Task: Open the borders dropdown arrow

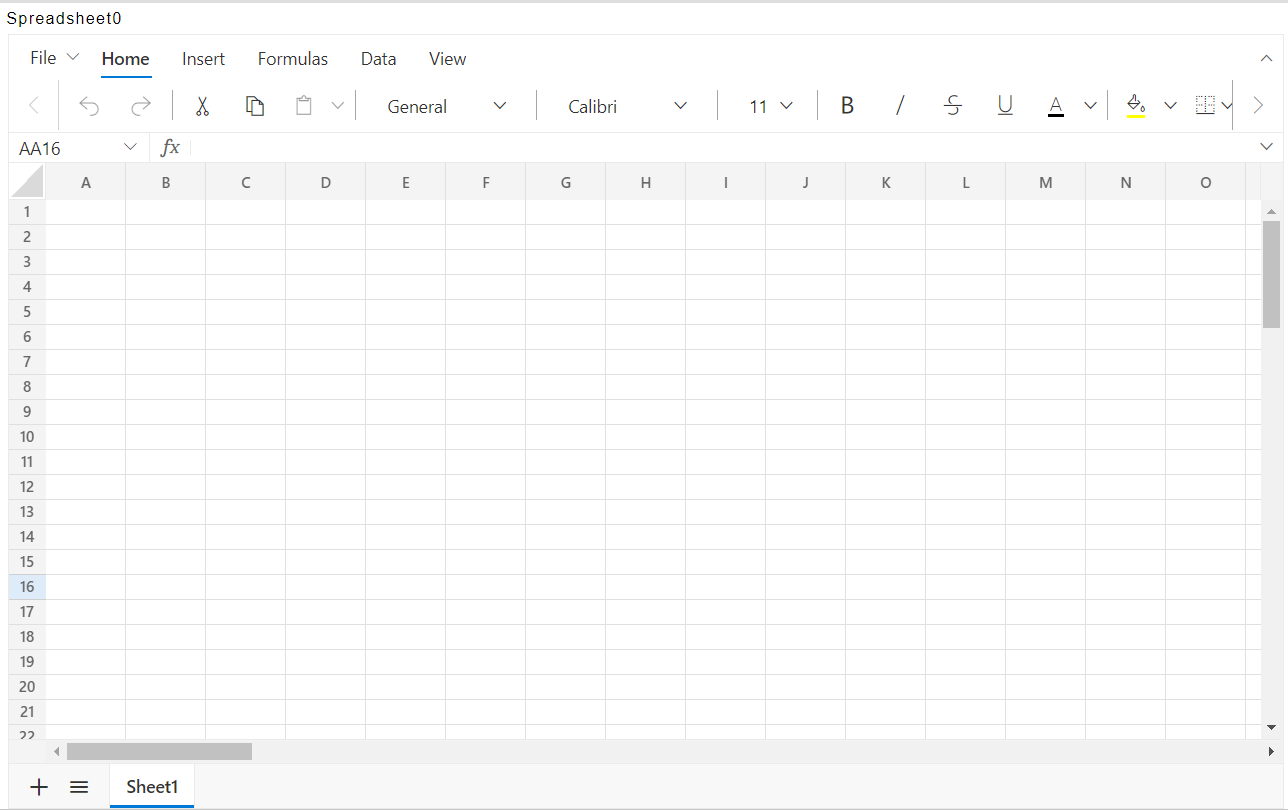Action: pos(1227,106)
